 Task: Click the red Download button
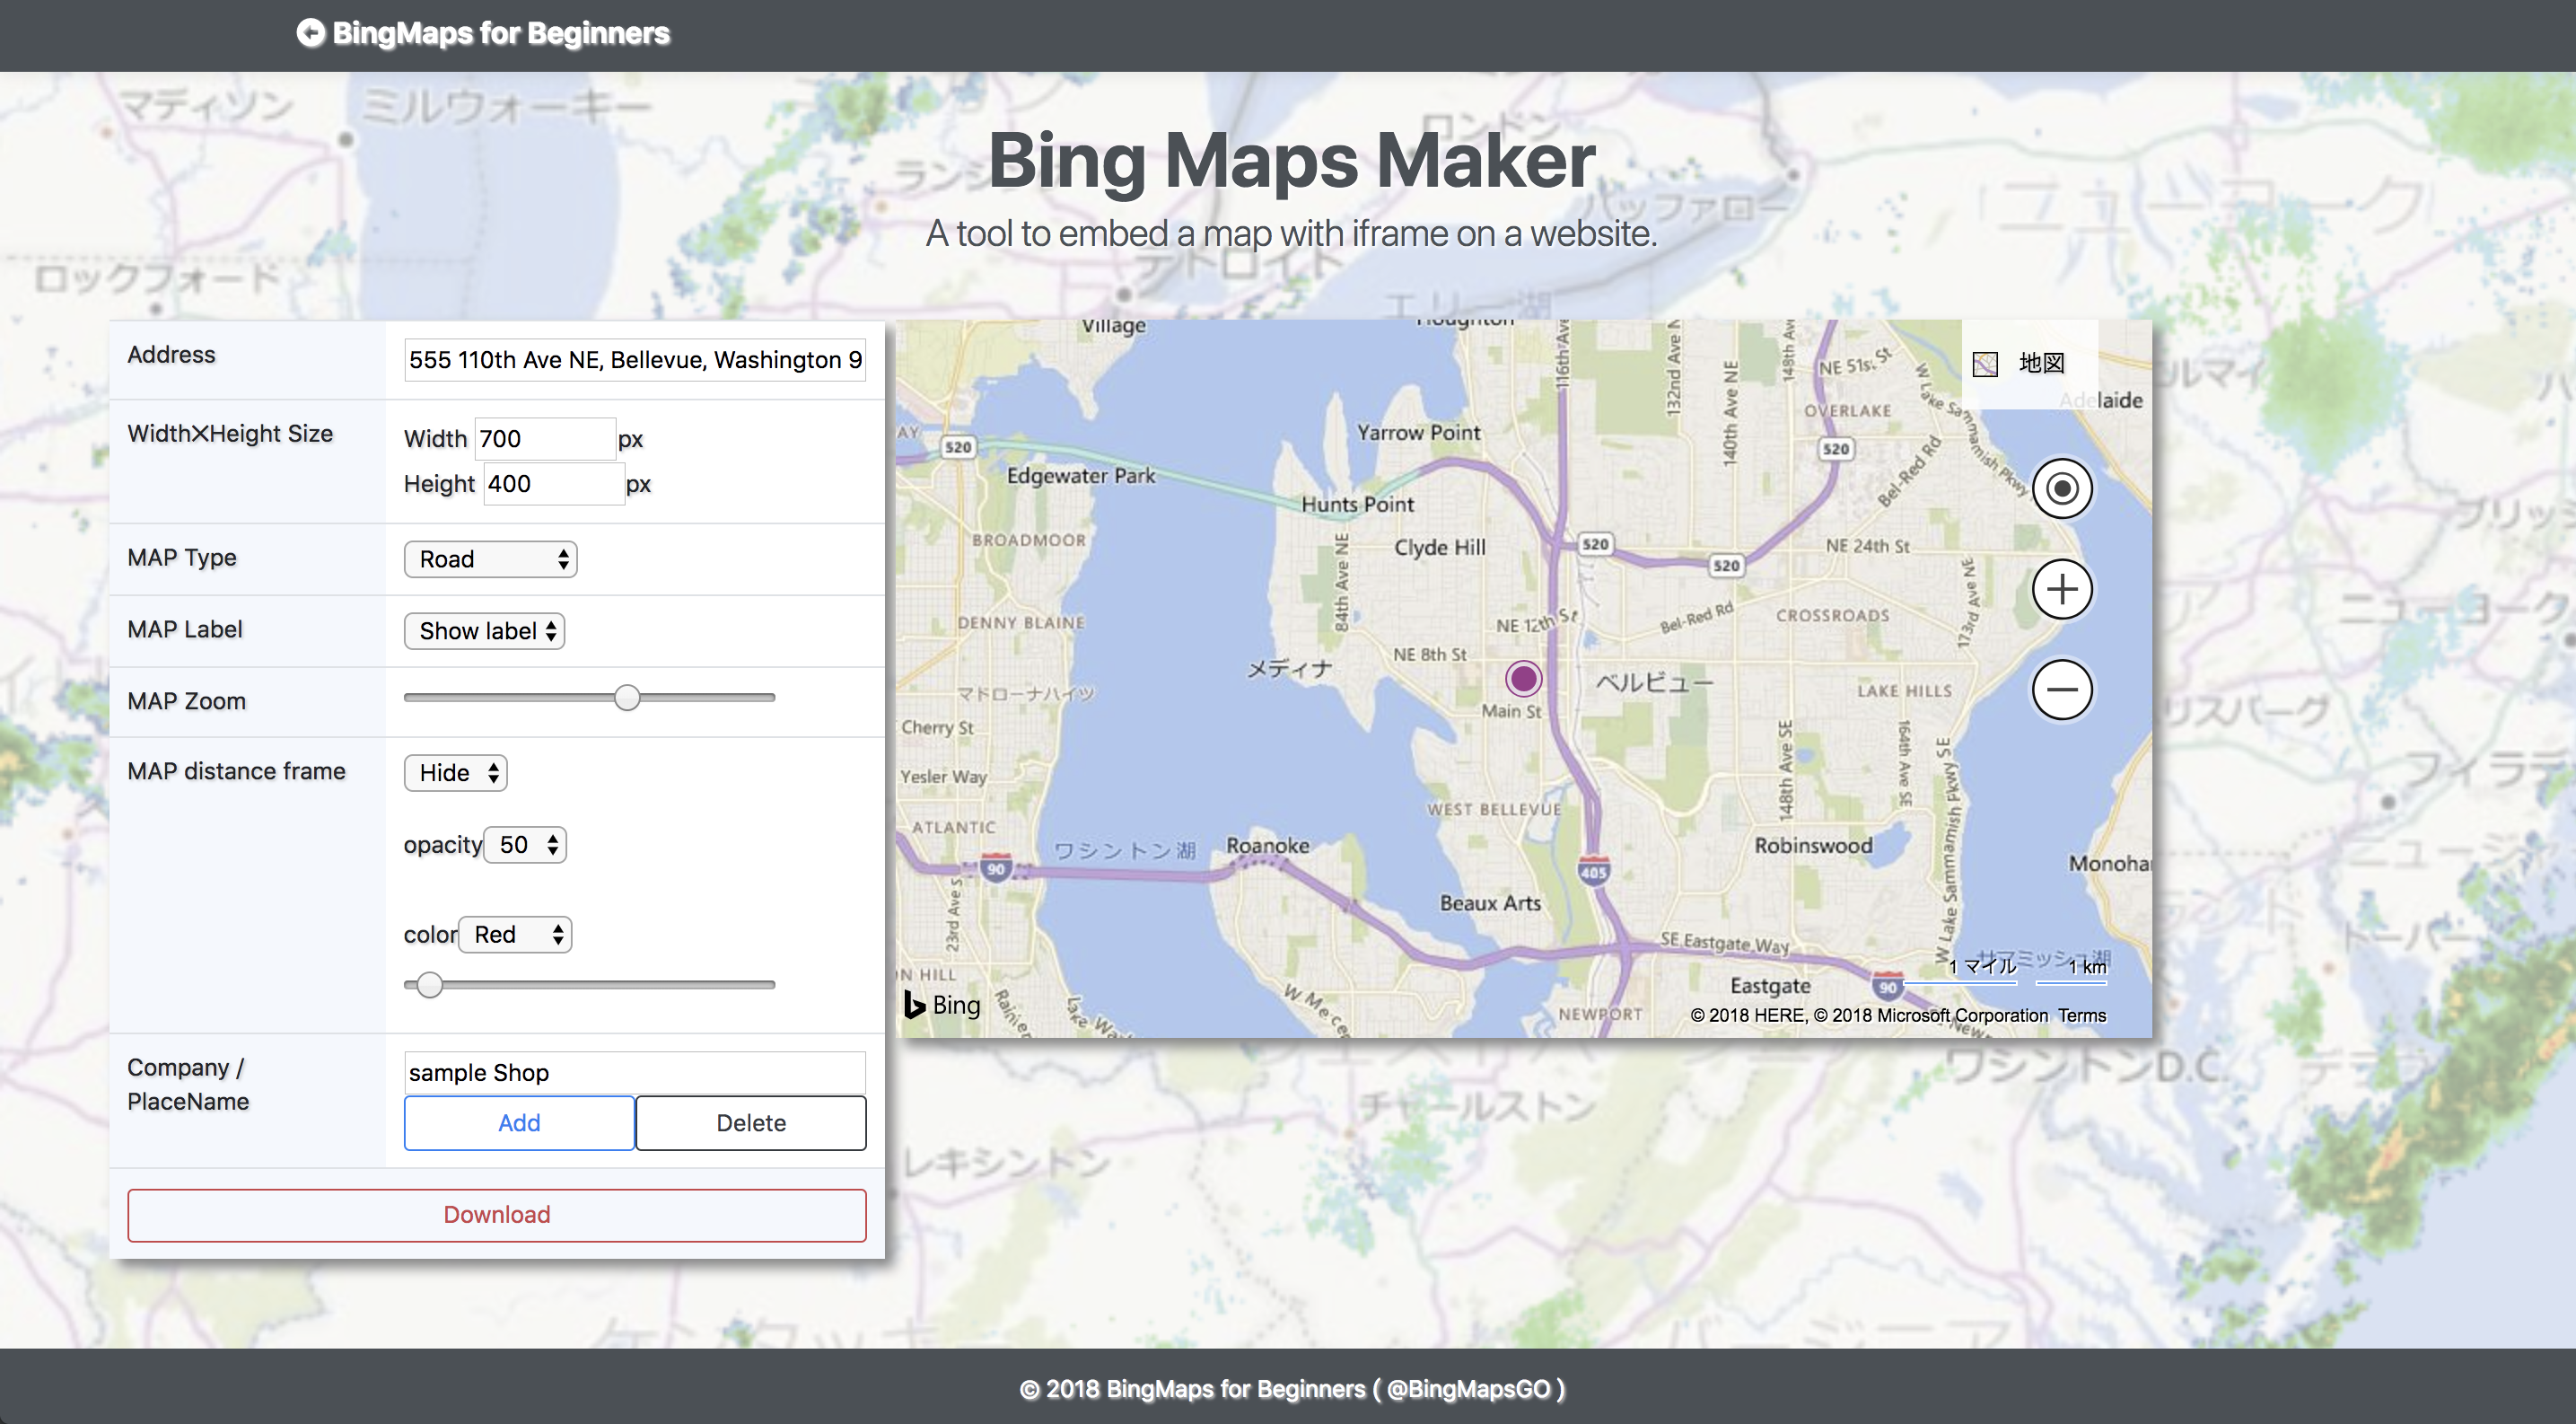pyautogui.click(x=496, y=1215)
